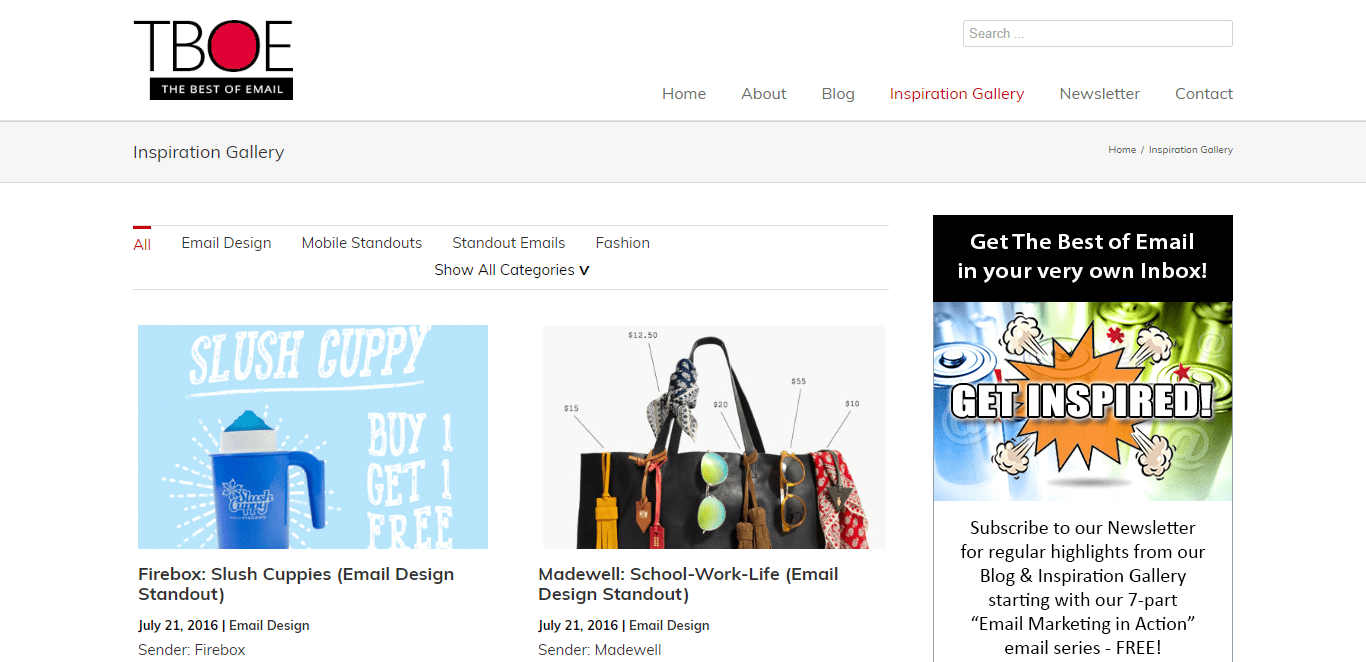This screenshot has width=1366, height=662.
Task: Open the Slush Cuppy email thumbnail
Action: pos(313,437)
